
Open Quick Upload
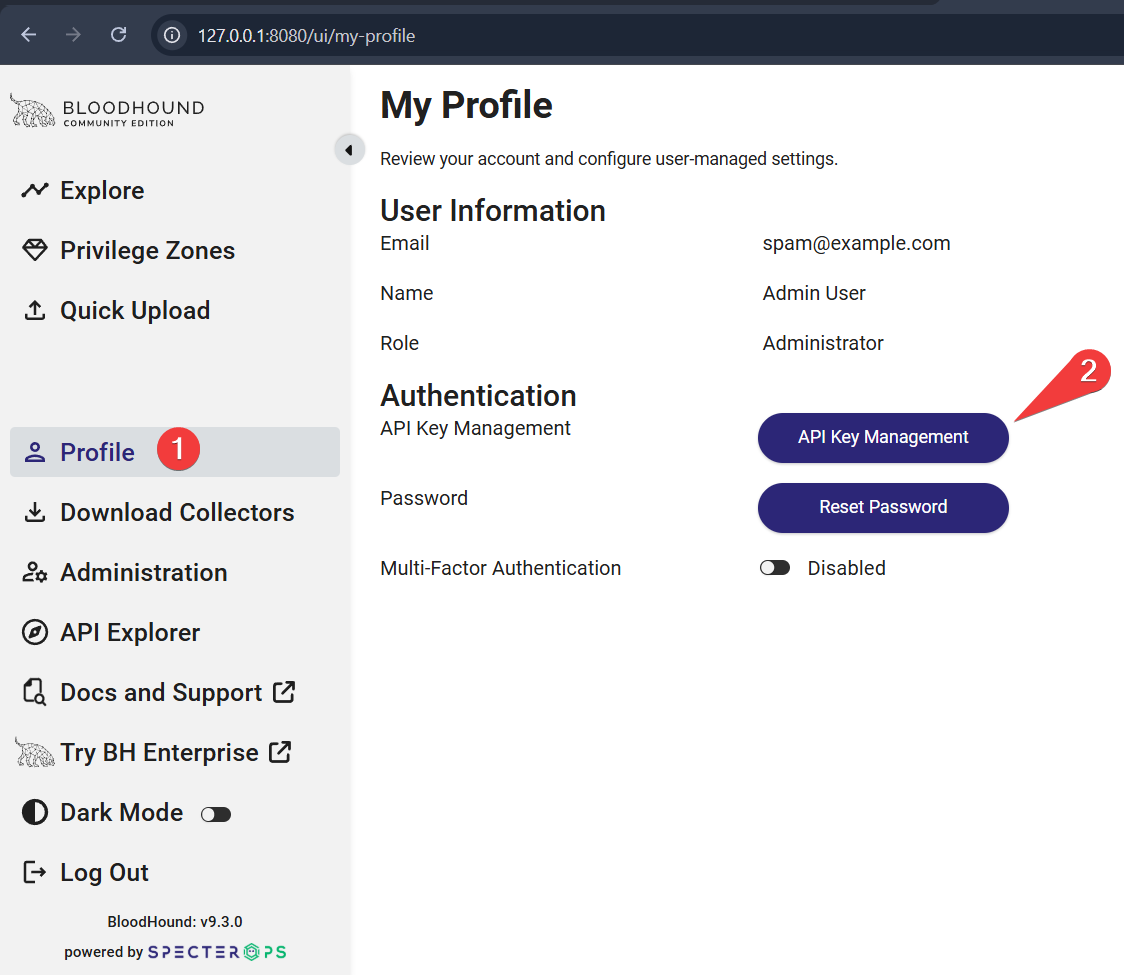[135, 310]
